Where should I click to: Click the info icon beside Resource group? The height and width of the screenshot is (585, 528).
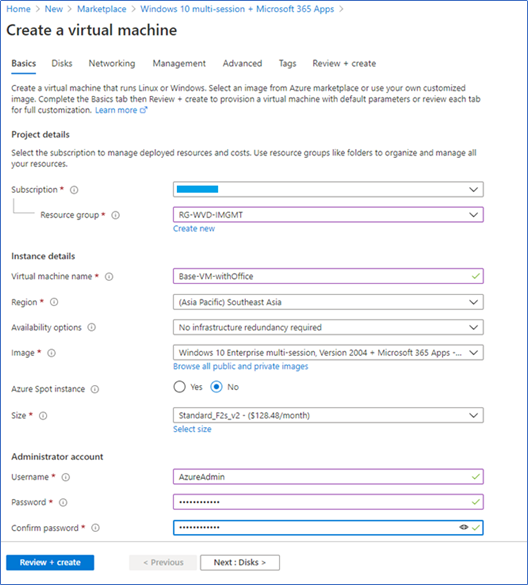[x=116, y=215]
